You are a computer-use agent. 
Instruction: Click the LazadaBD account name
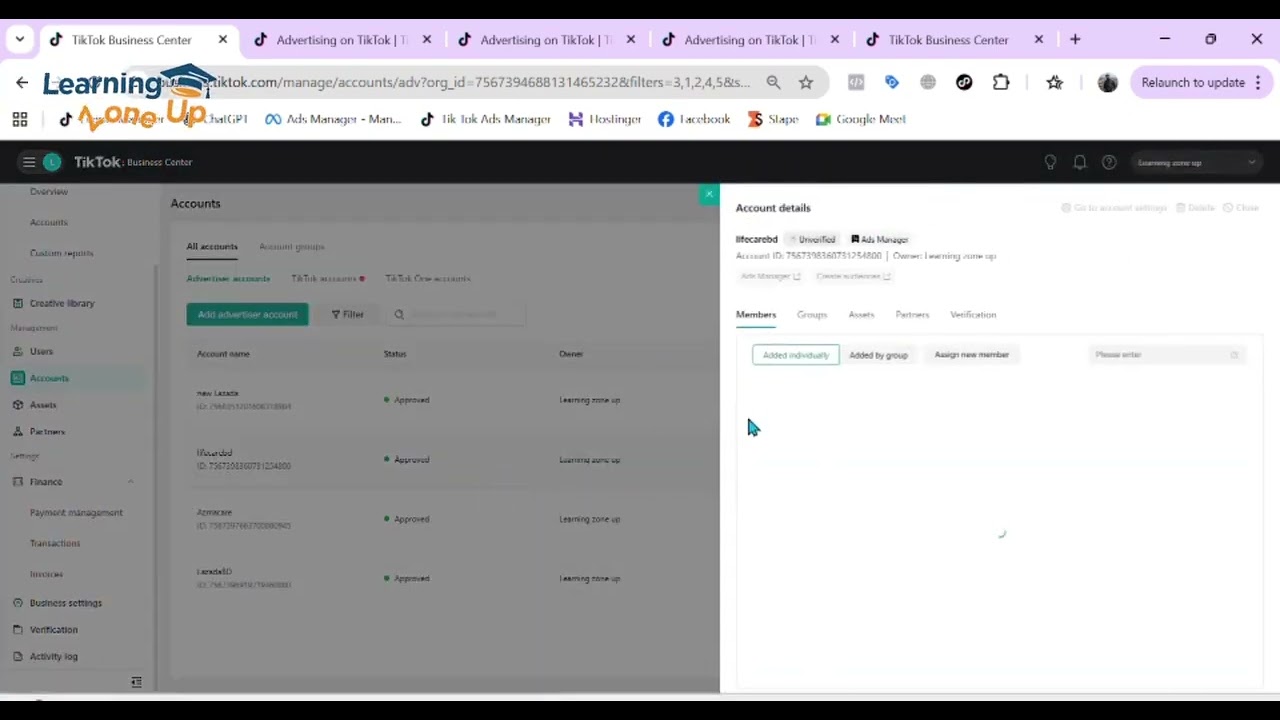[x=214, y=572]
